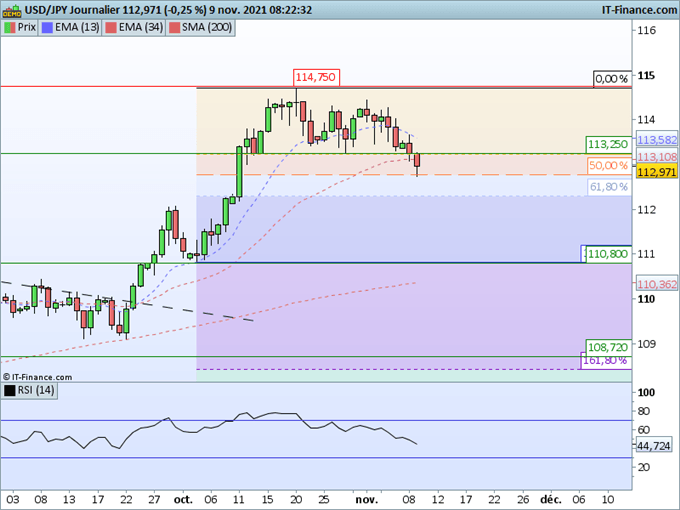Screen dimensions: 680x510
Task: Click the black RSI (14) color swatch
Action: click(x=10, y=390)
